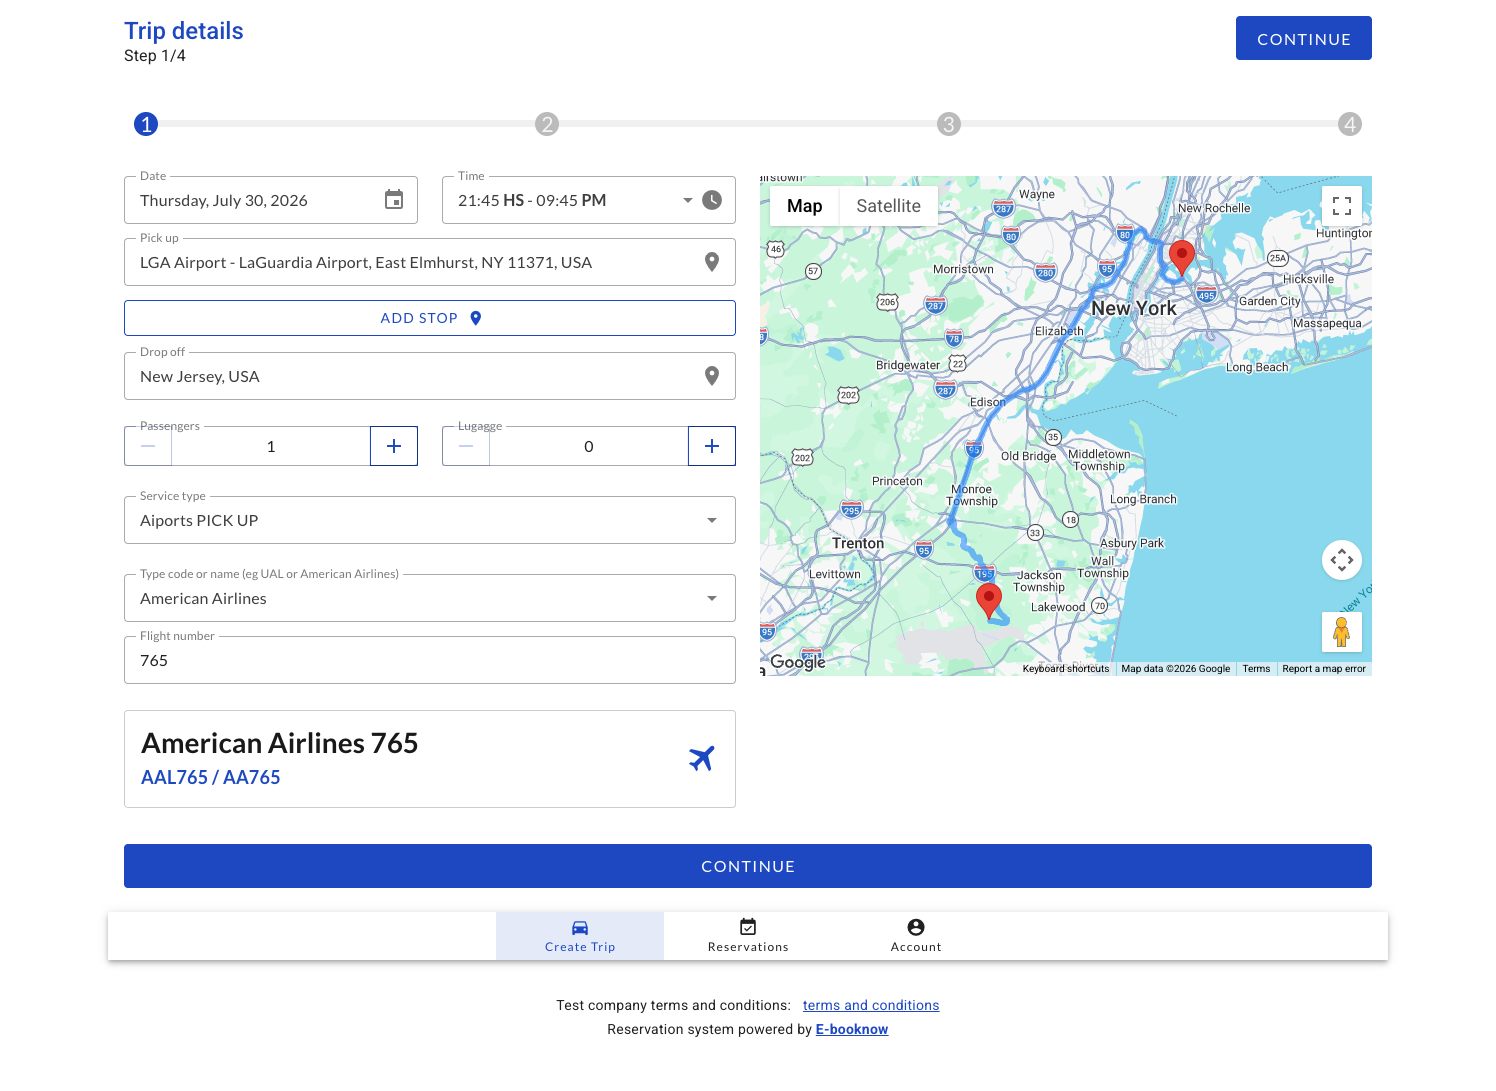Screen dimensions: 1496x1091
Task: Open the Account tab
Action: [x=916, y=936]
